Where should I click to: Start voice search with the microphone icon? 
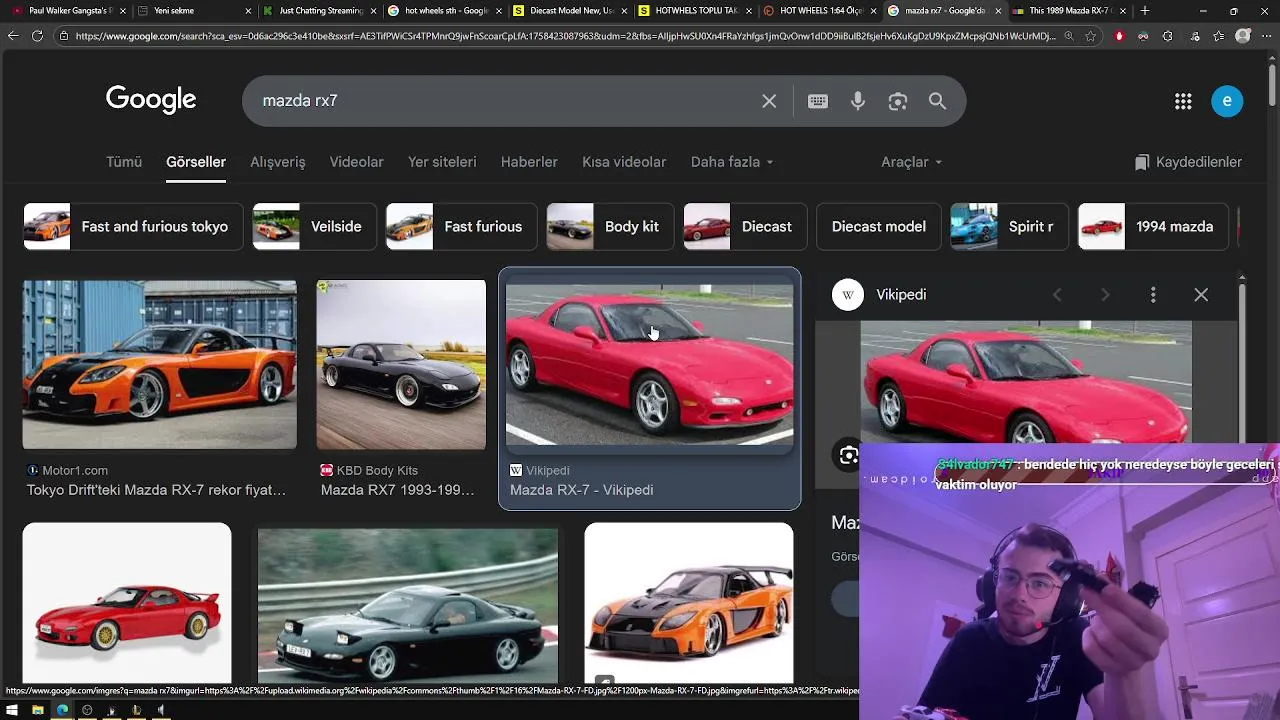click(858, 101)
